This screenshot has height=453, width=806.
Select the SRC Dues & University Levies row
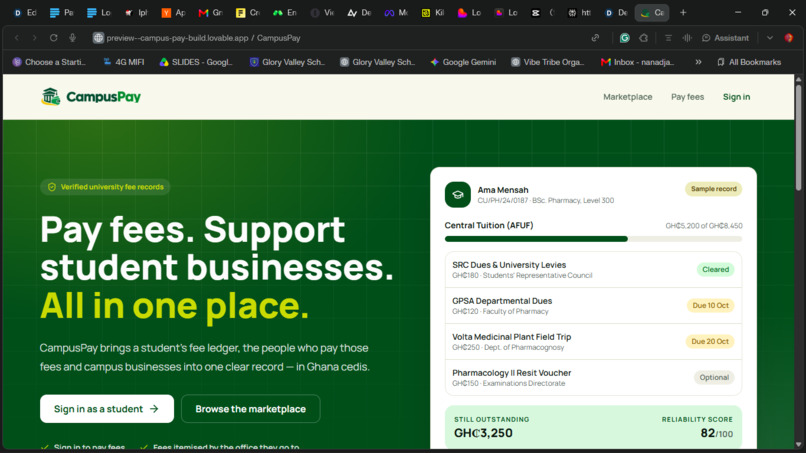click(593, 269)
